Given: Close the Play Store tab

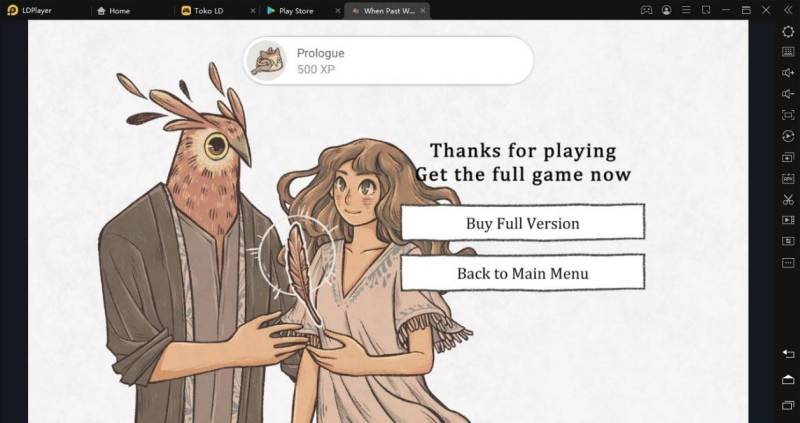Looking at the screenshot, I should tap(338, 11).
